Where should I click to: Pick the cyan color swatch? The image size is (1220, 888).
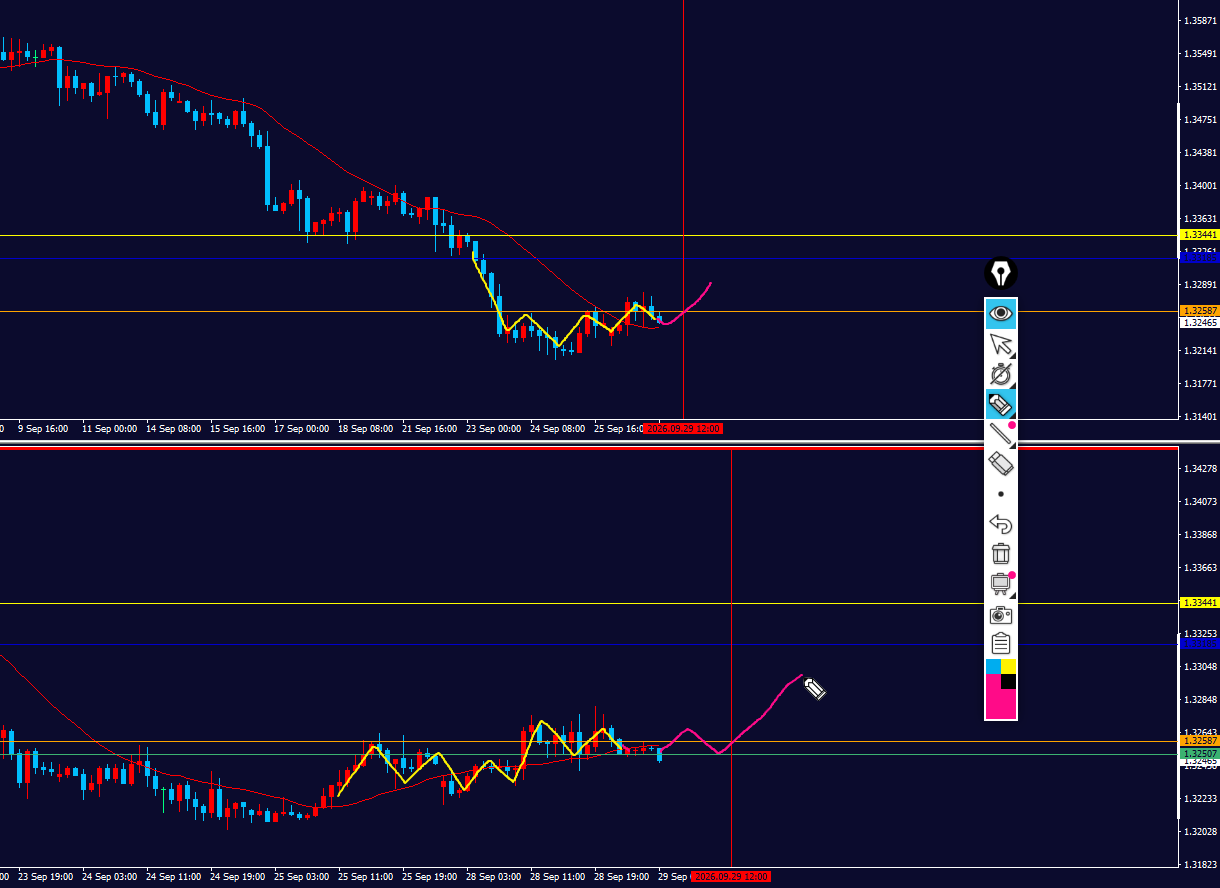pos(993,666)
